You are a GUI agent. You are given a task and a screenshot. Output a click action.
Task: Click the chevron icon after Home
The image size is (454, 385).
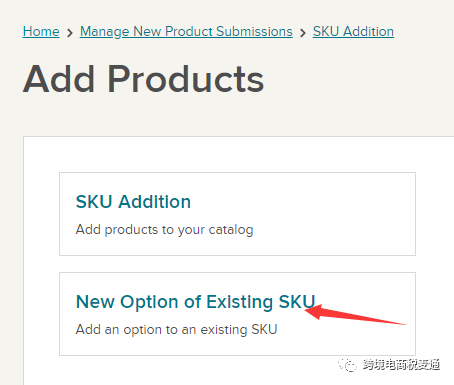point(70,33)
